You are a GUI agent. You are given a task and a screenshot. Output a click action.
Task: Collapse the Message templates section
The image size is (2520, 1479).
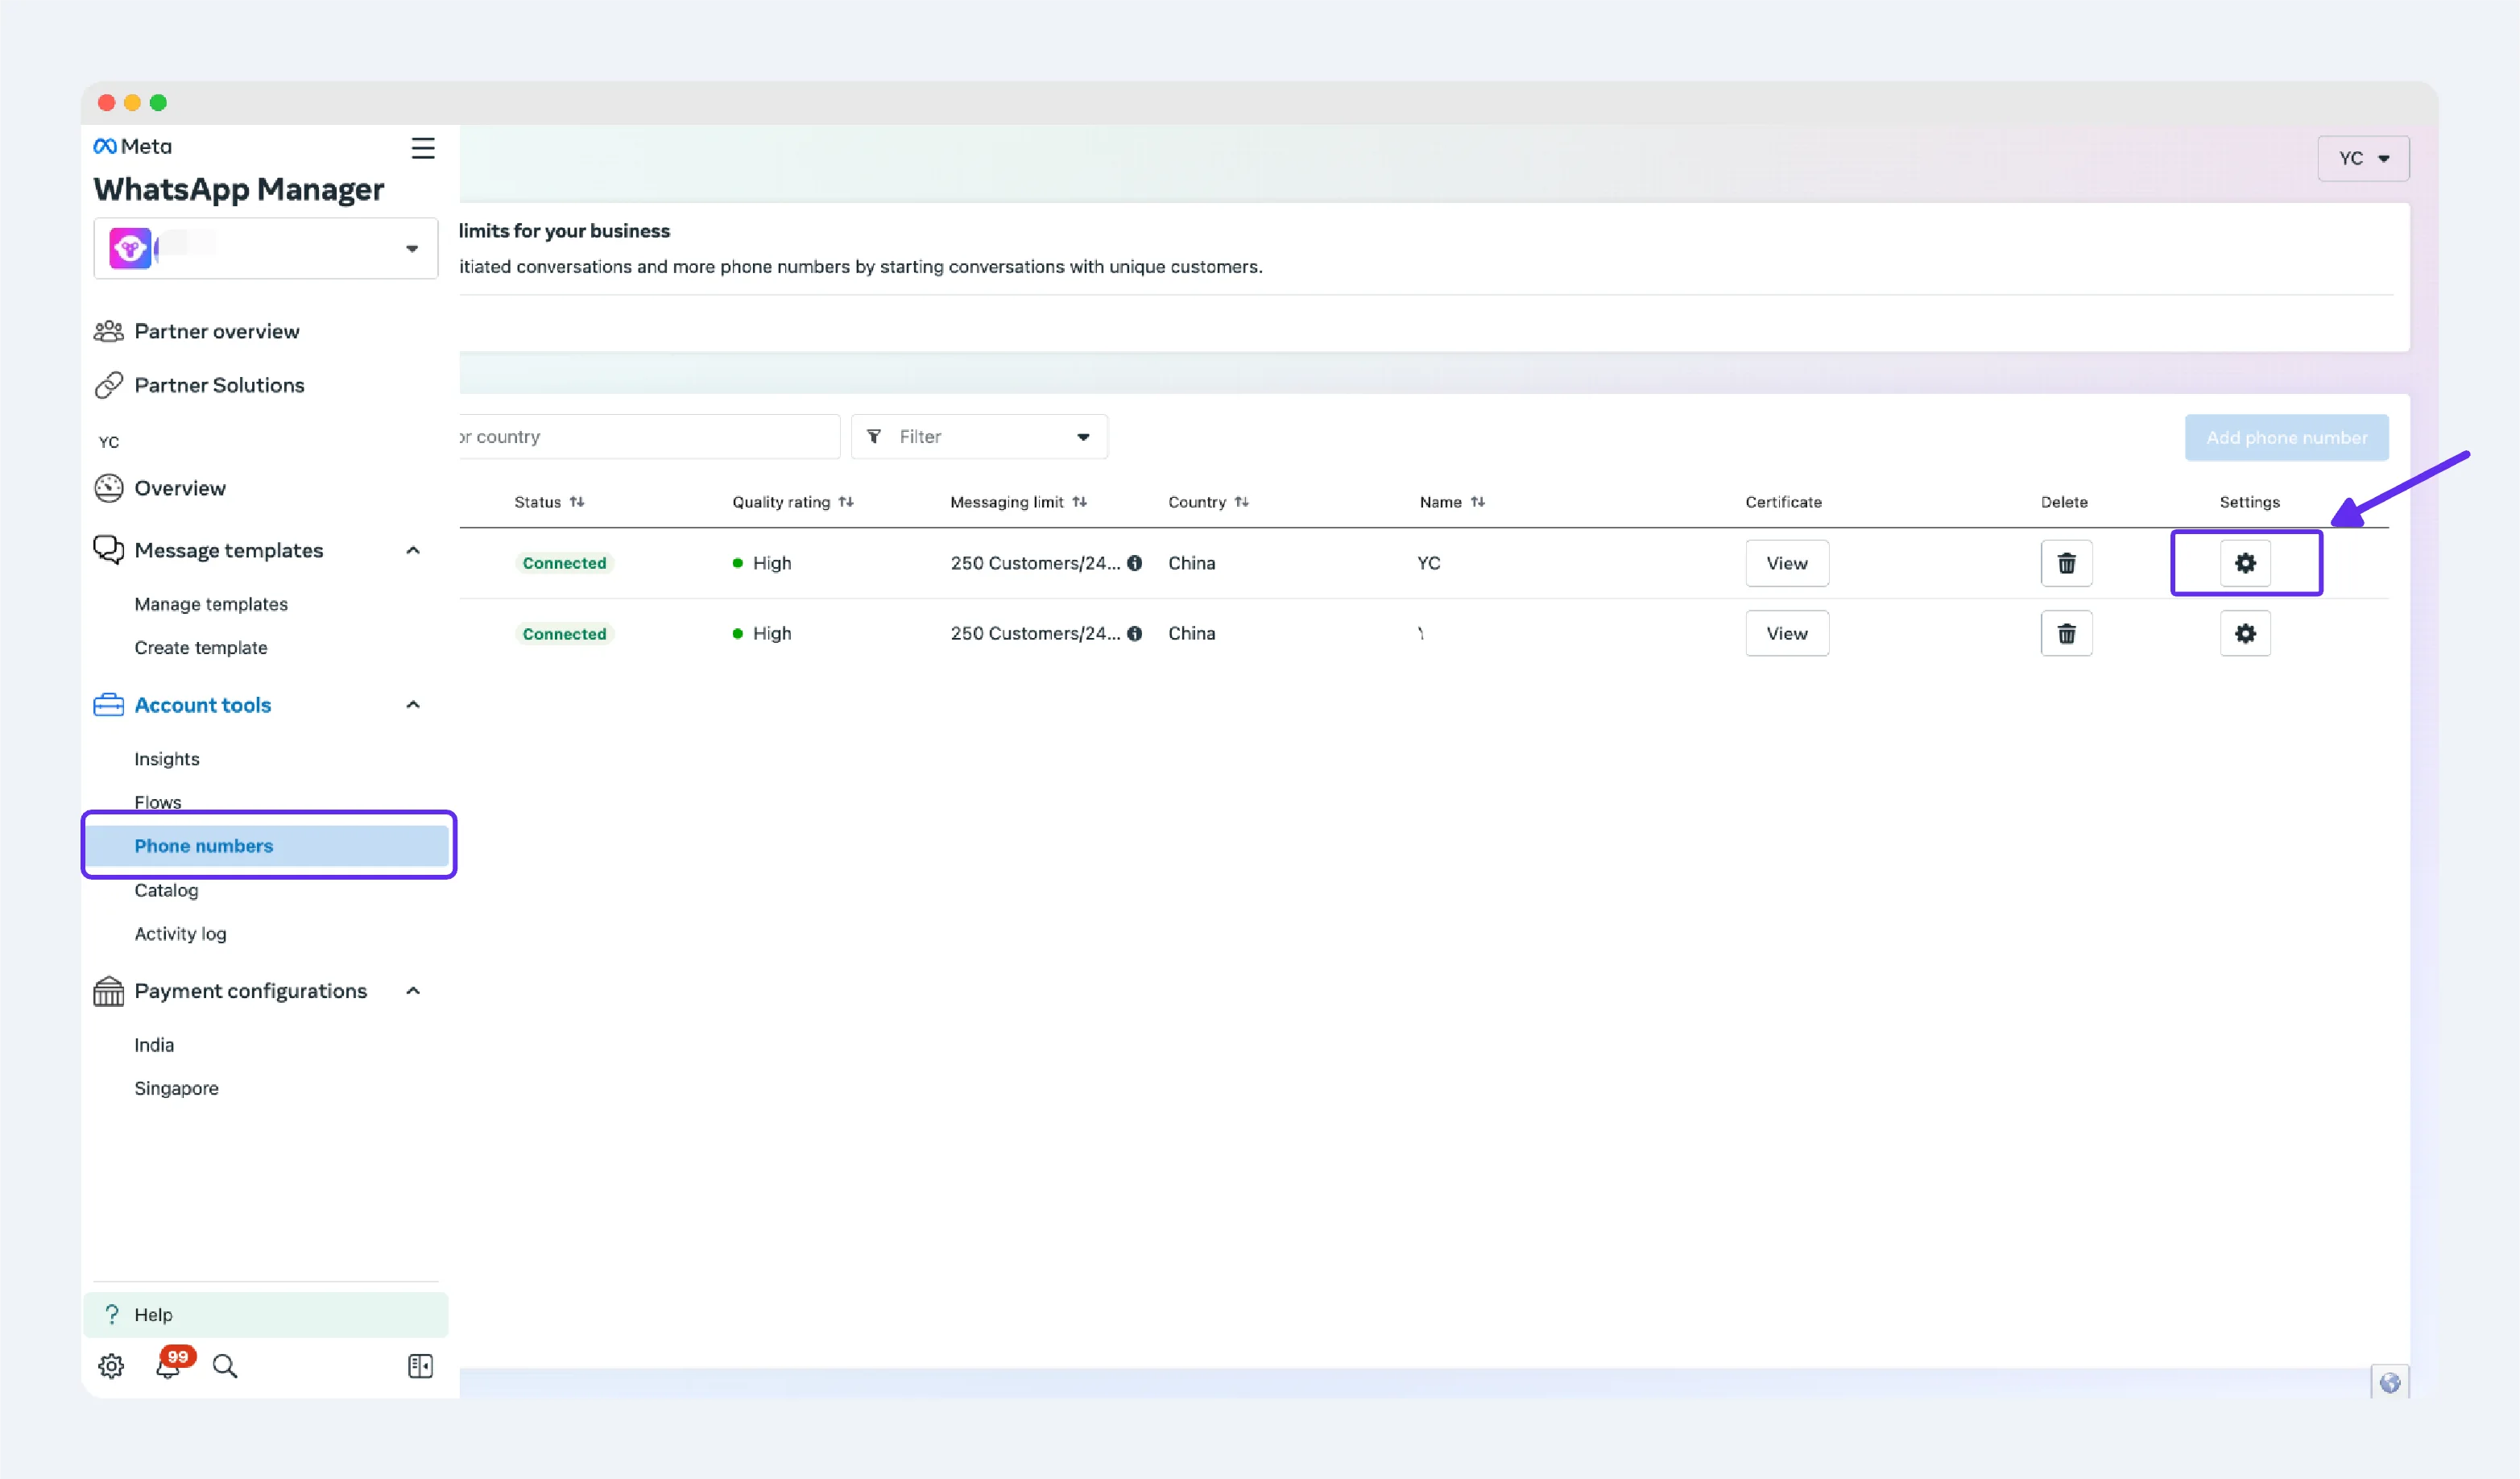[x=413, y=550]
